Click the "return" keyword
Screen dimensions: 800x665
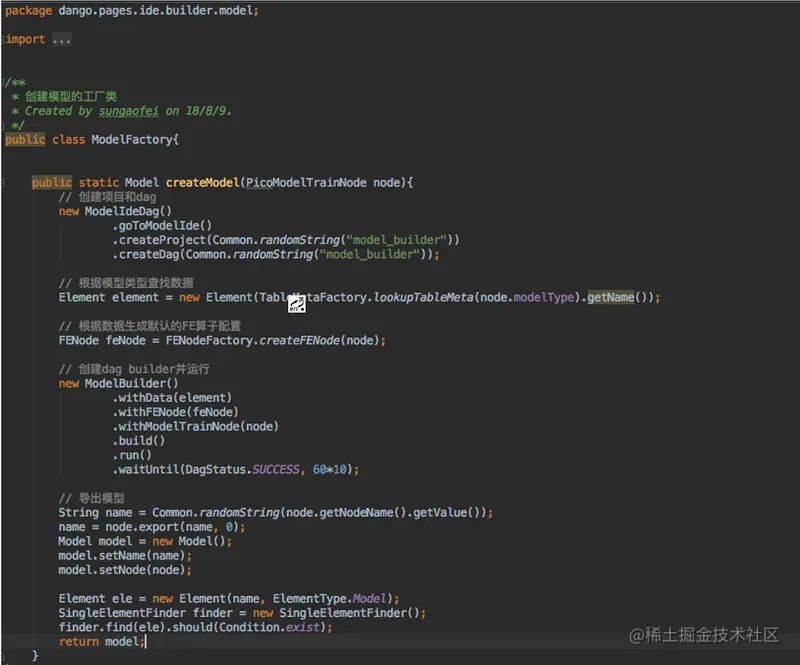(79, 642)
